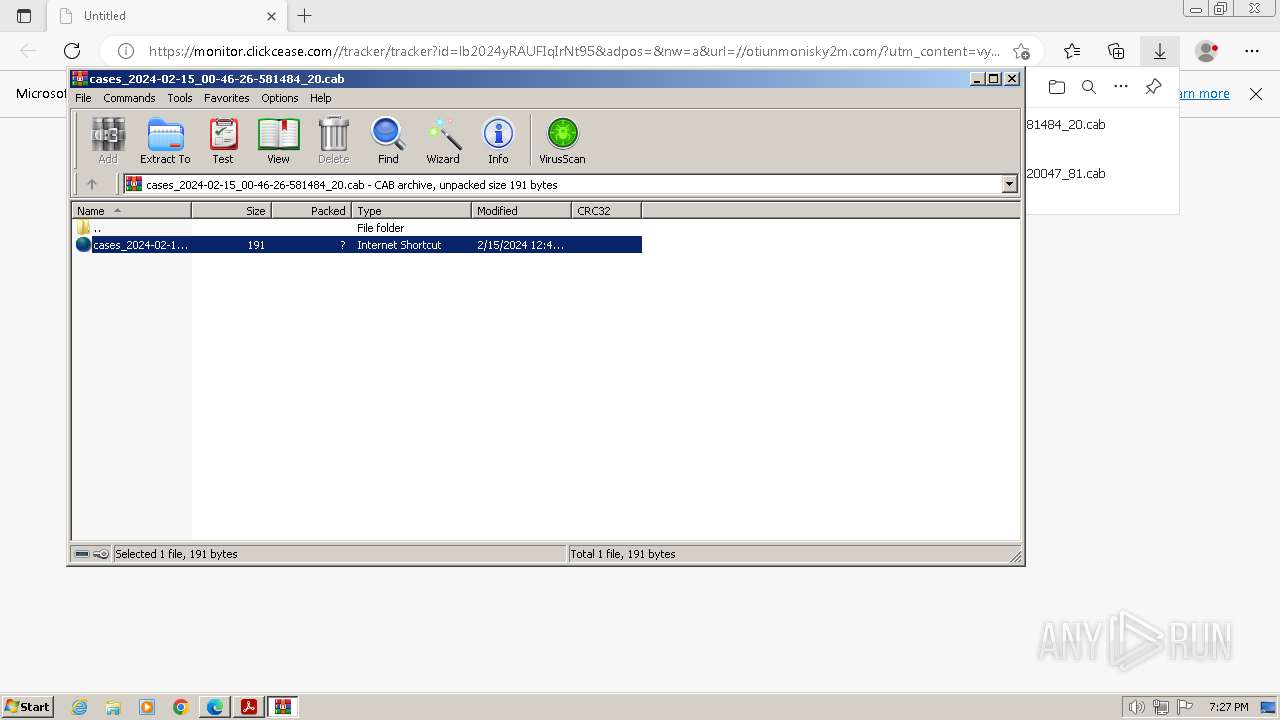1280x720 pixels.
Task: Open File Explorer from the taskbar
Action: click(113, 707)
